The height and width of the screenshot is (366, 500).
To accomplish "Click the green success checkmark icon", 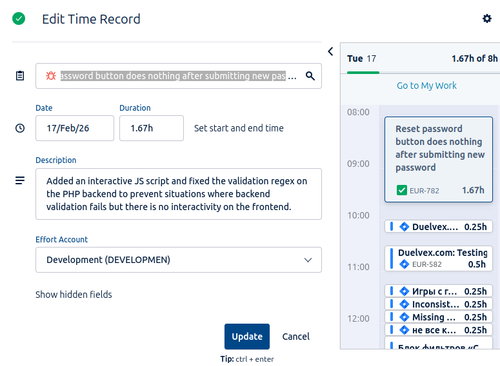I will coord(19,19).
